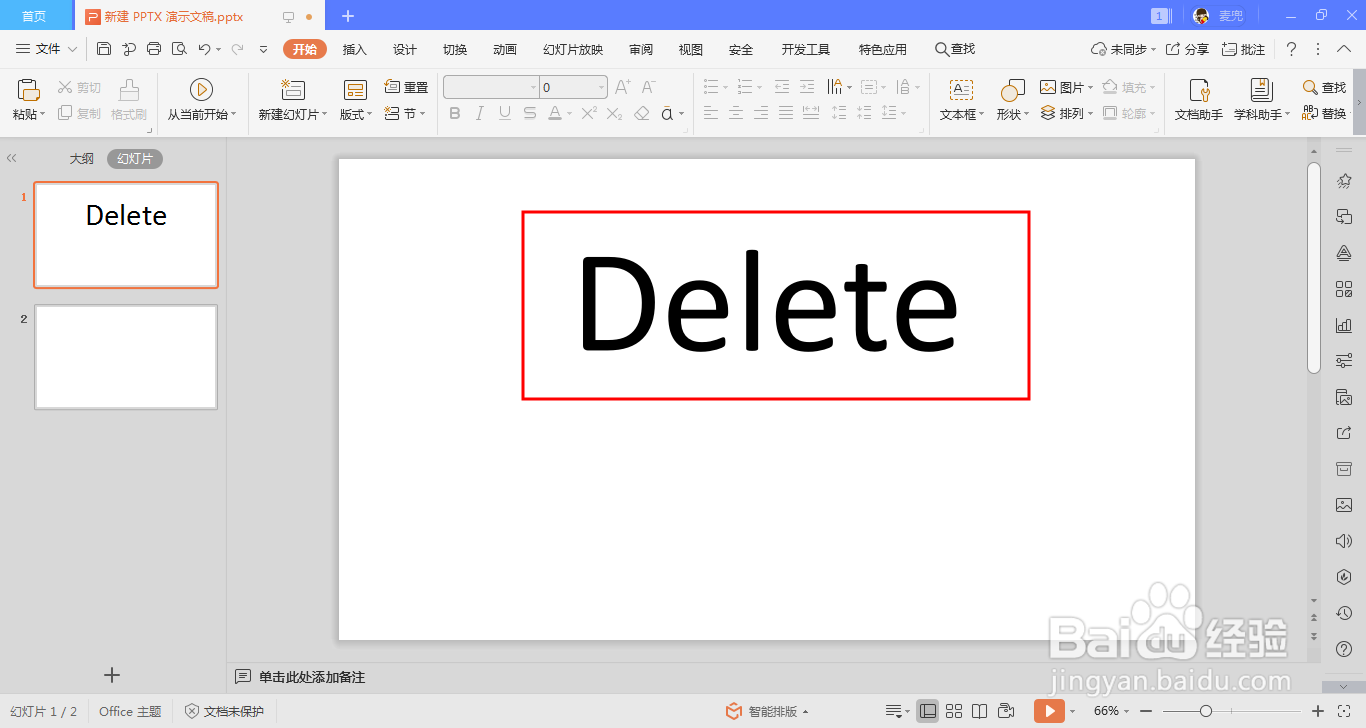
Task: Click the font color A swatch
Action: pos(555,113)
